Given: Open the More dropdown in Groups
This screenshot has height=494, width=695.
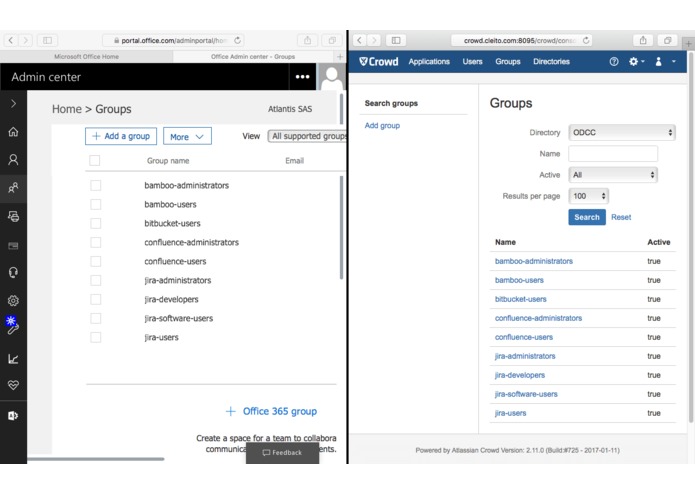Looking at the screenshot, I should pos(187,136).
